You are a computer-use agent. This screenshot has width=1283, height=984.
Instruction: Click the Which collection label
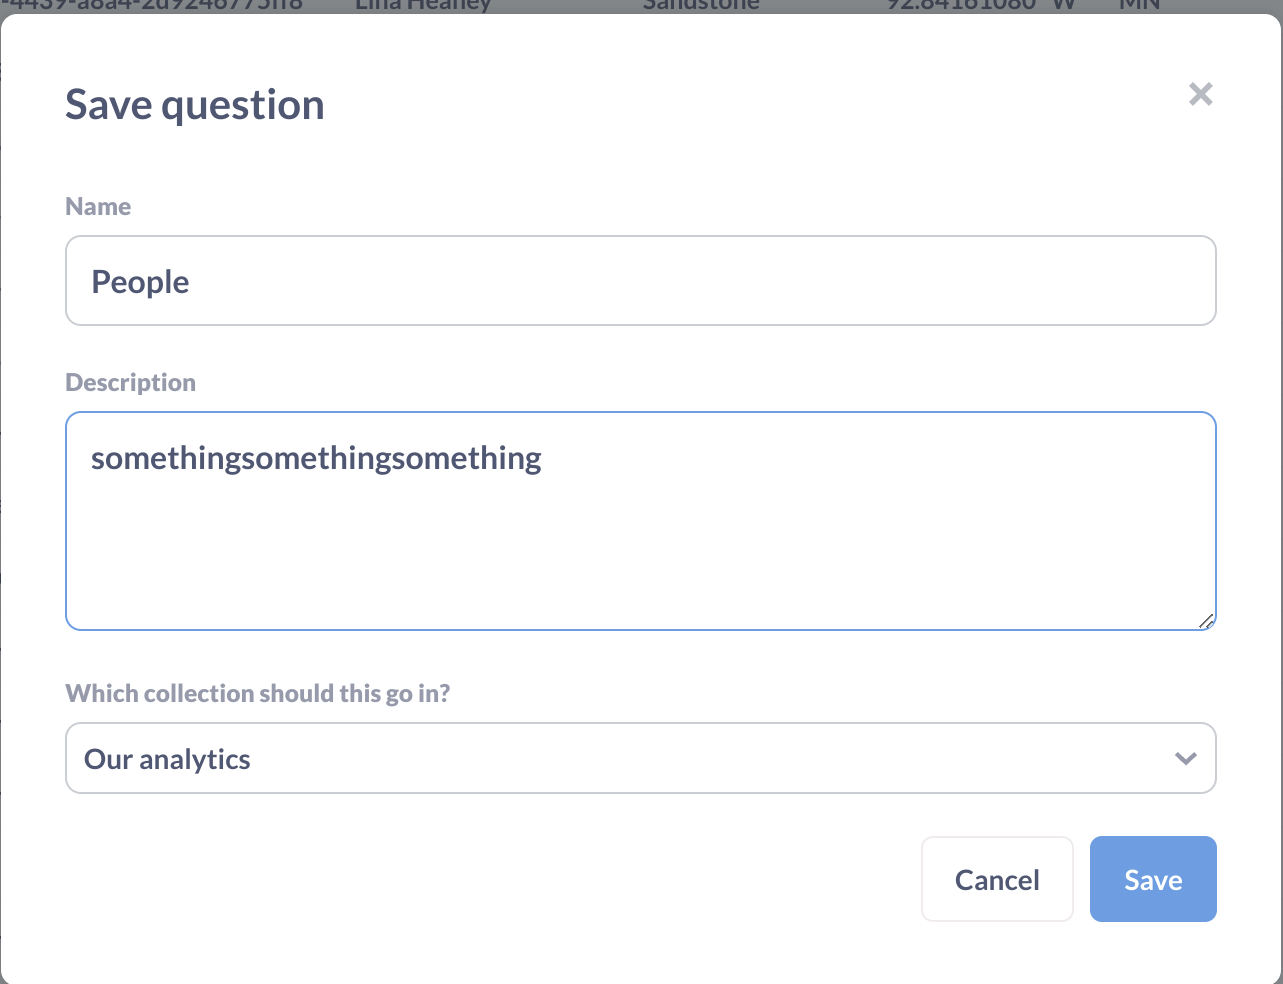(257, 694)
